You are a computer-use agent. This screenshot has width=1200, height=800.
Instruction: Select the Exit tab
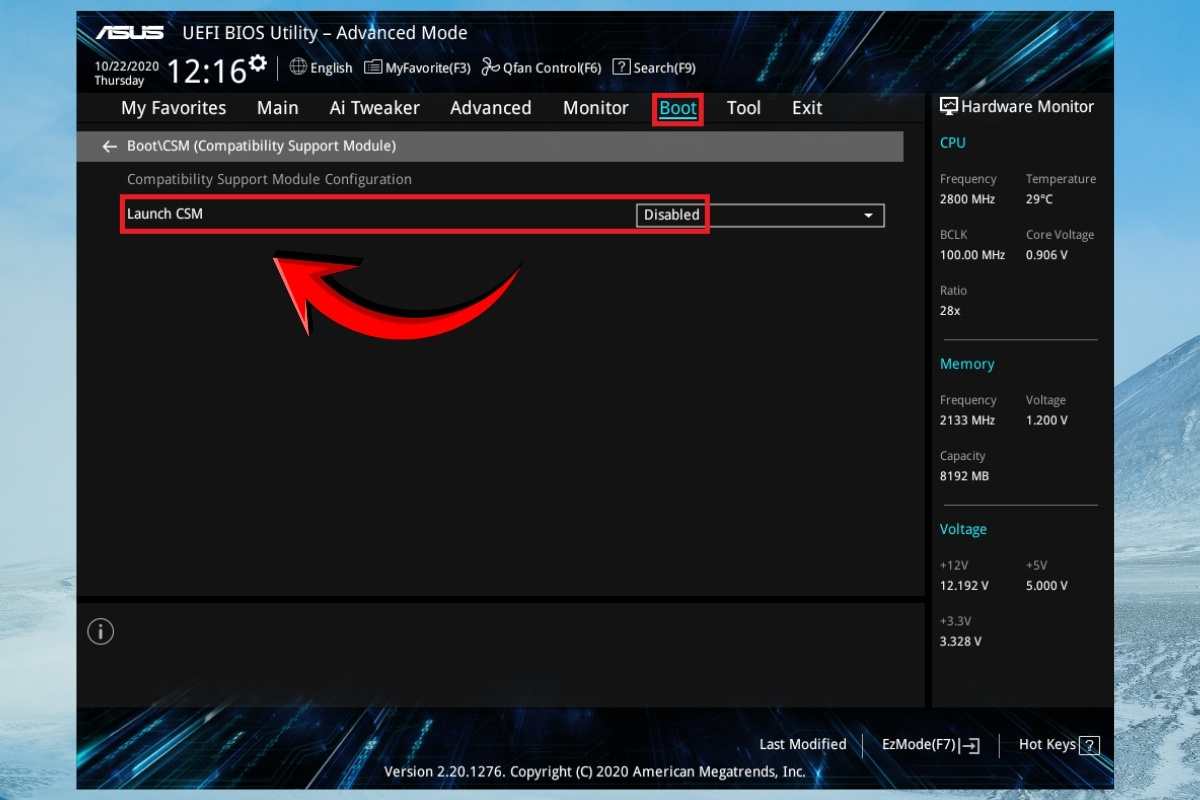tap(807, 108)
